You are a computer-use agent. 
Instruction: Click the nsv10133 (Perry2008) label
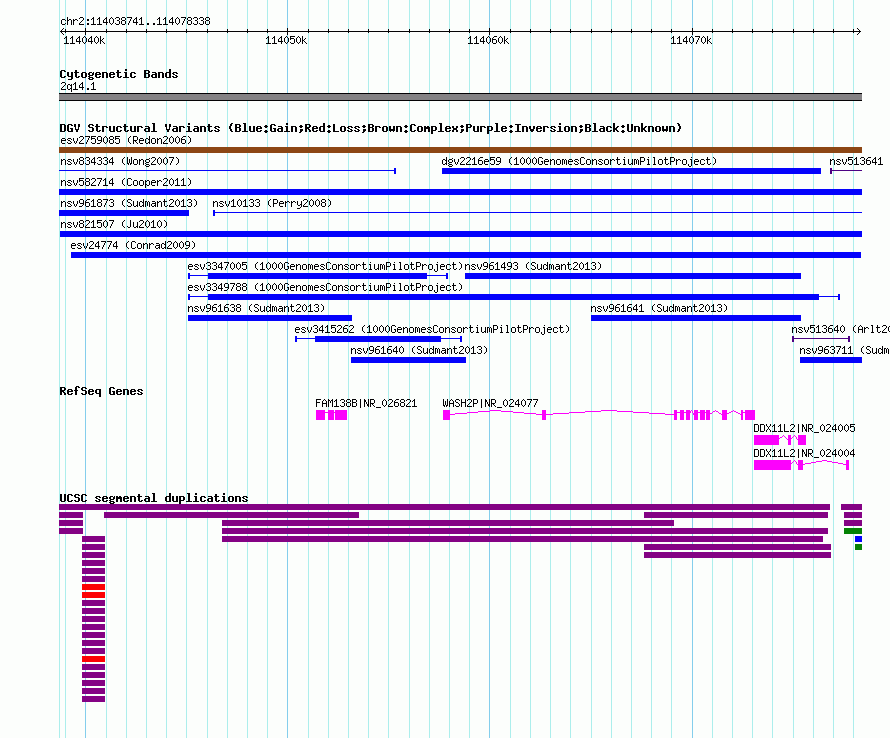point(272,203)
